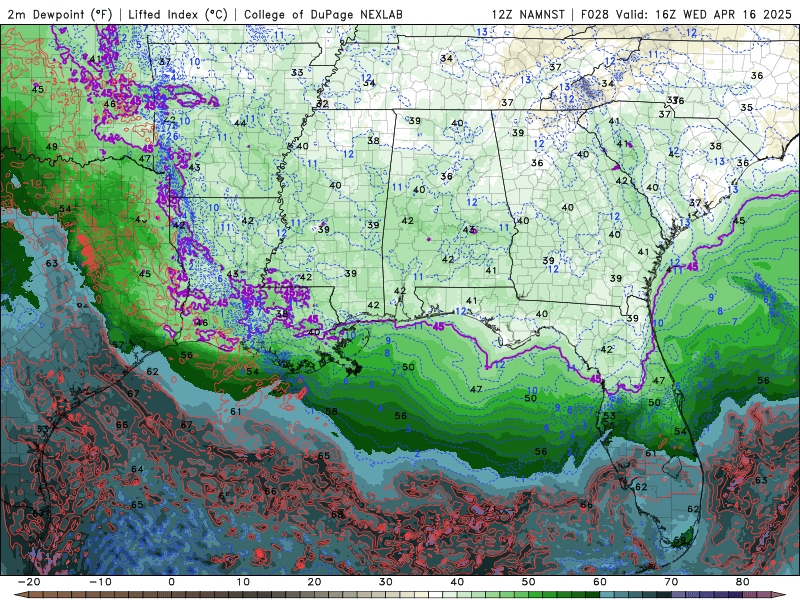Click the 49 dewpoint value on the map
Image resolution: width=800 pixels, height=600 pixels.
[x=52, y=147]
